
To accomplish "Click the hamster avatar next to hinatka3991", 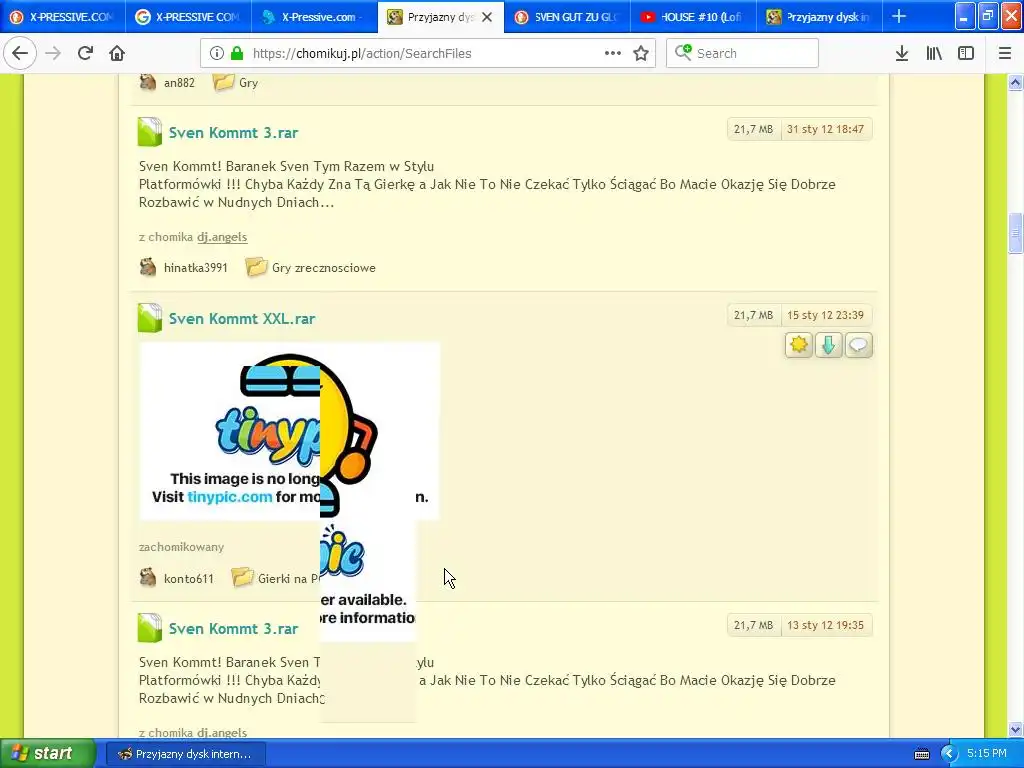I will pos(148,267).
